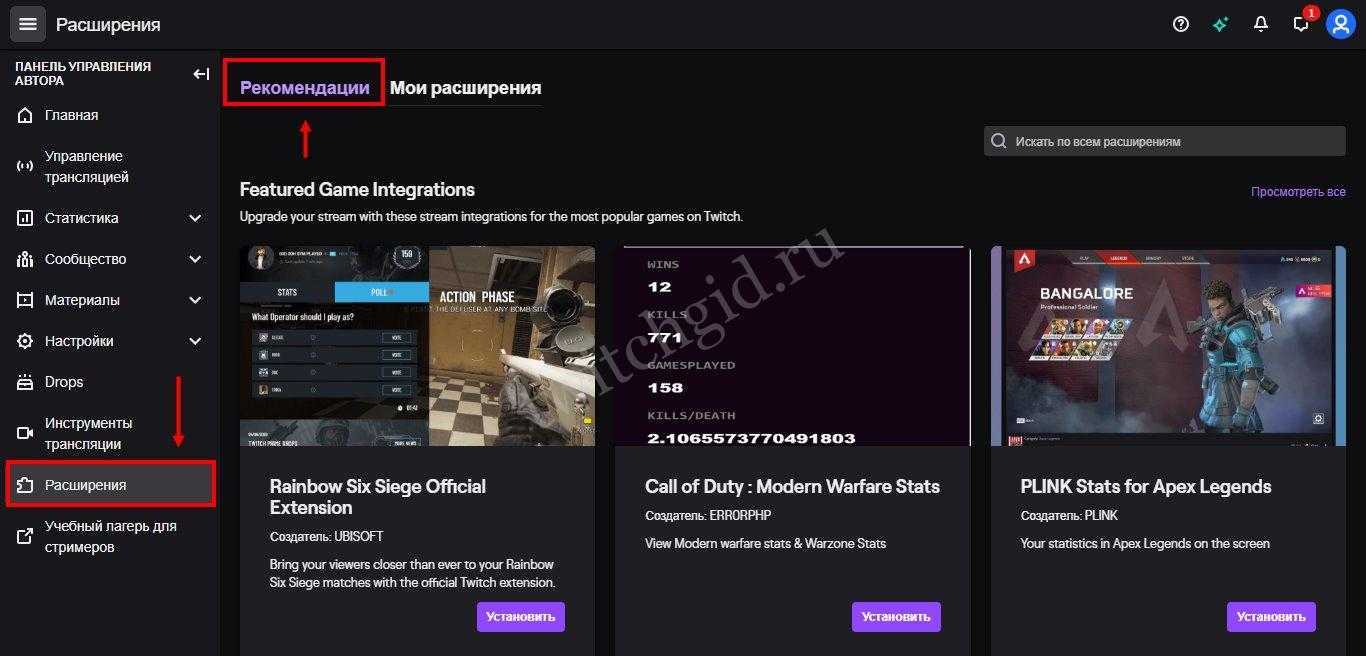Click the search magnifier icon
1366x656 pixels.
tap(998, 141)
